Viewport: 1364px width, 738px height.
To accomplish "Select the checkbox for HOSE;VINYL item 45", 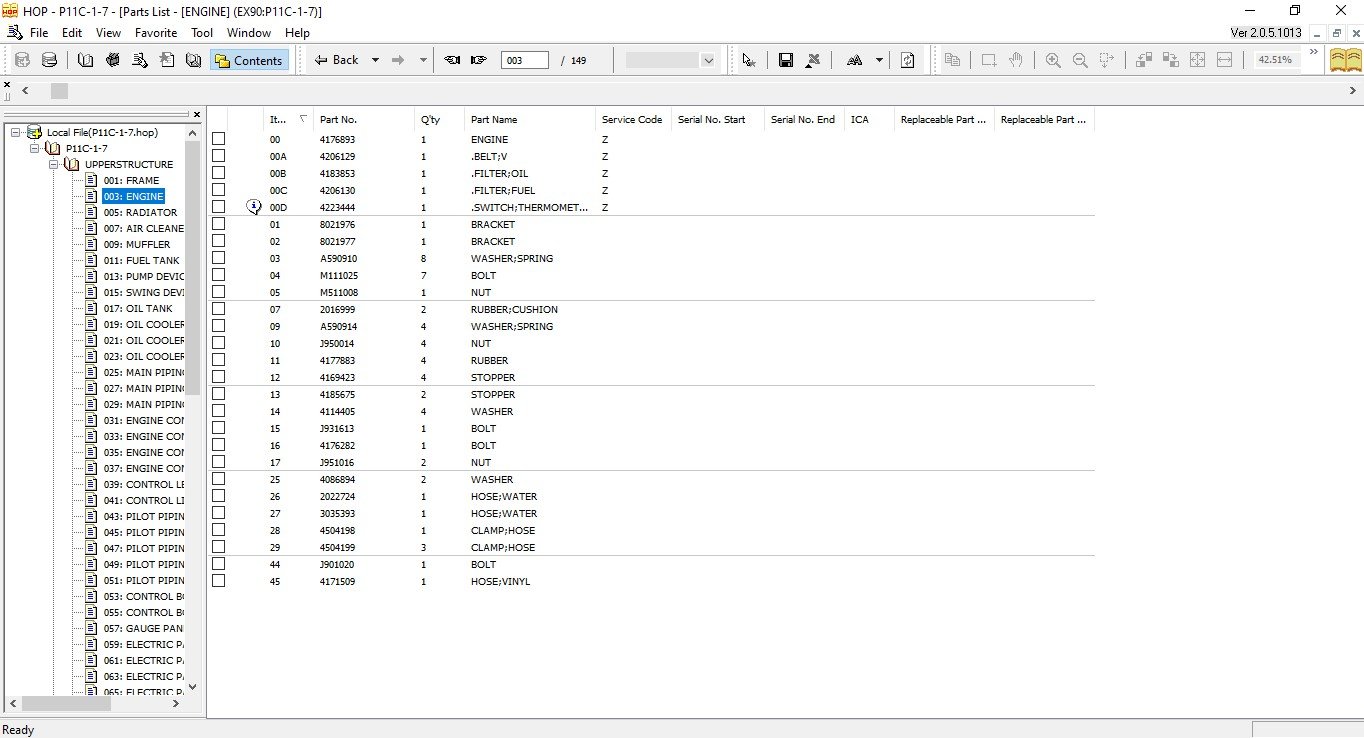I will pyautogui.click(x=218, y=581).
